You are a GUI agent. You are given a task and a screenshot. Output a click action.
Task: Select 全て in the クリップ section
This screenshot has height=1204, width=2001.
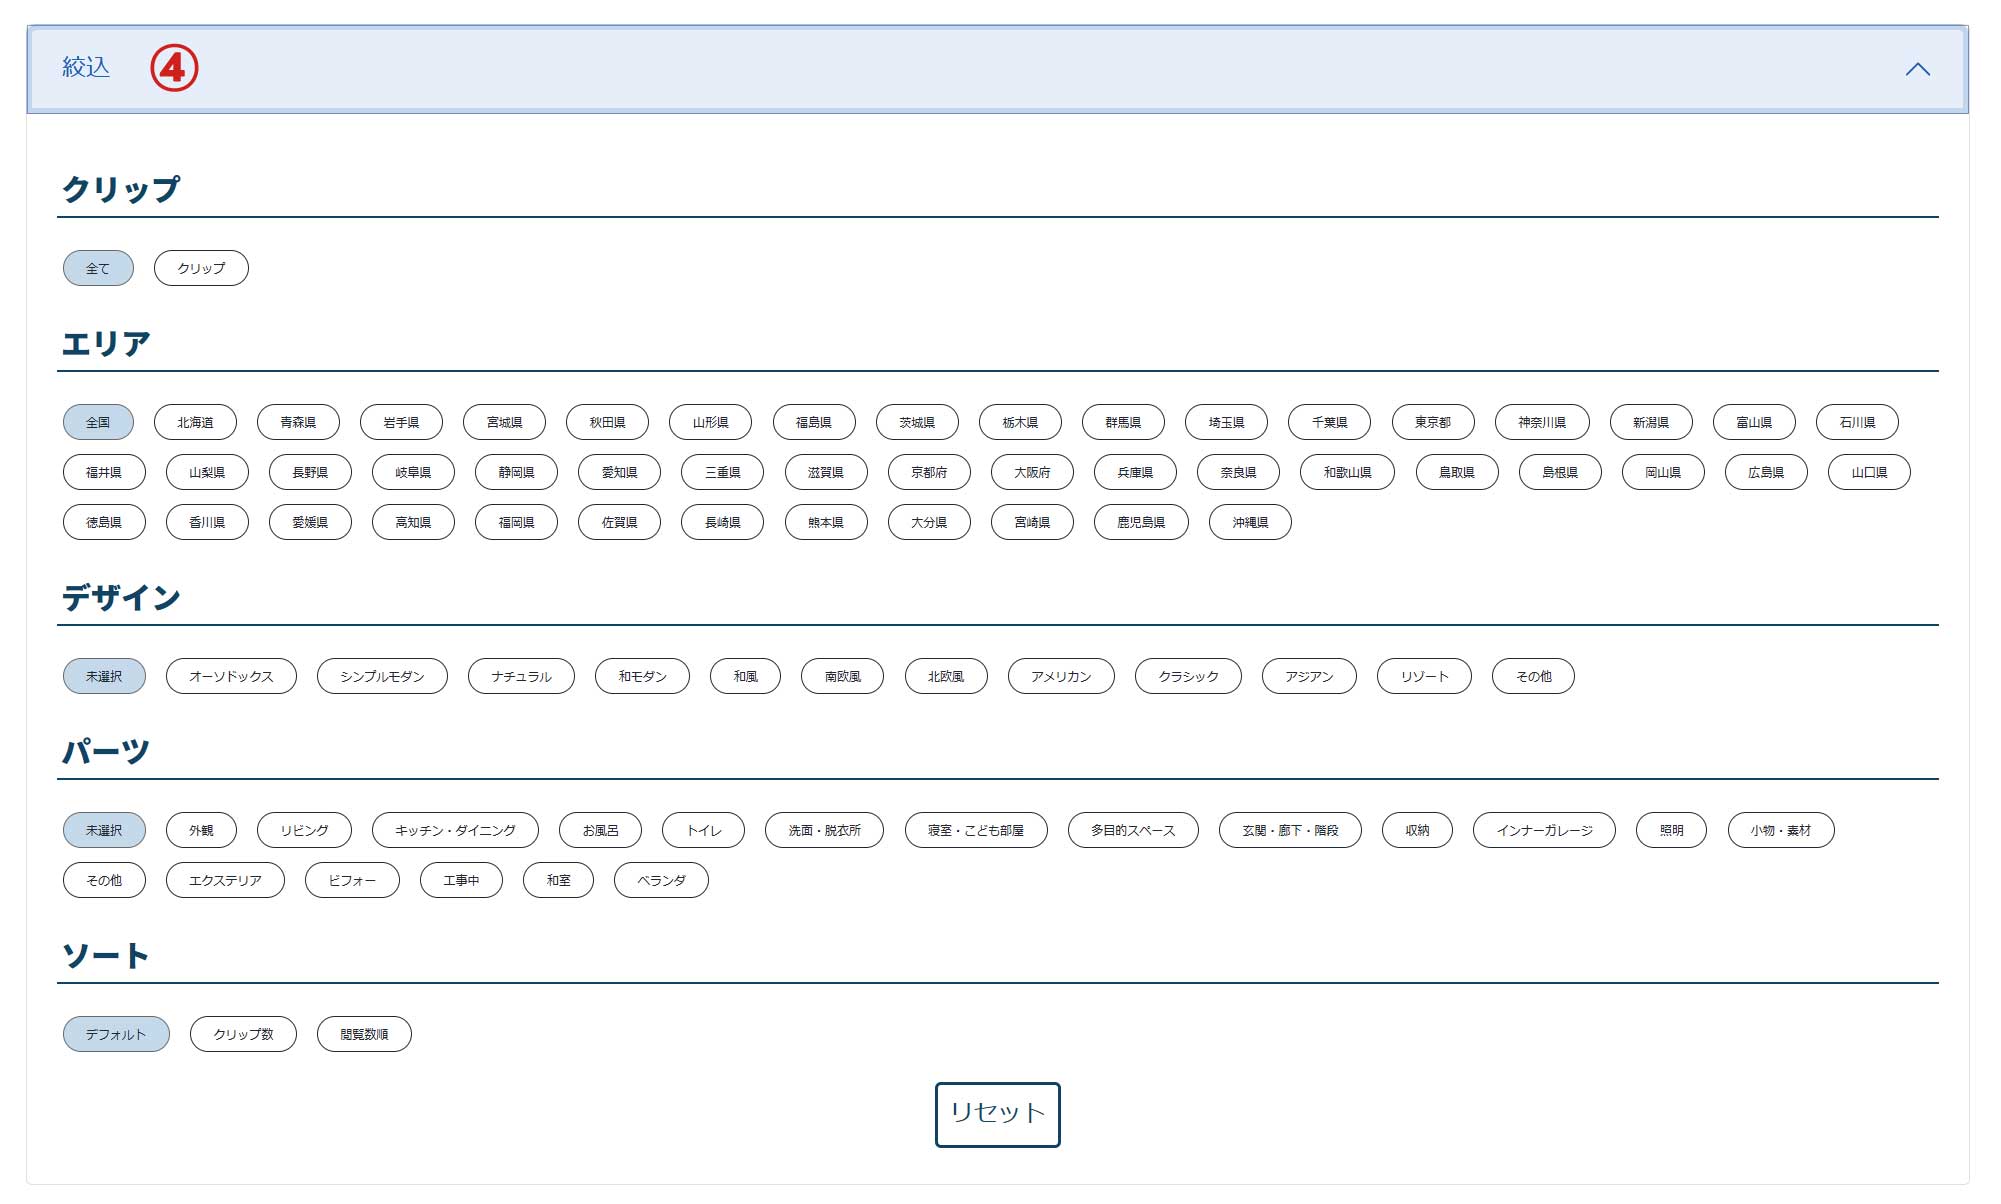(98, 268)
